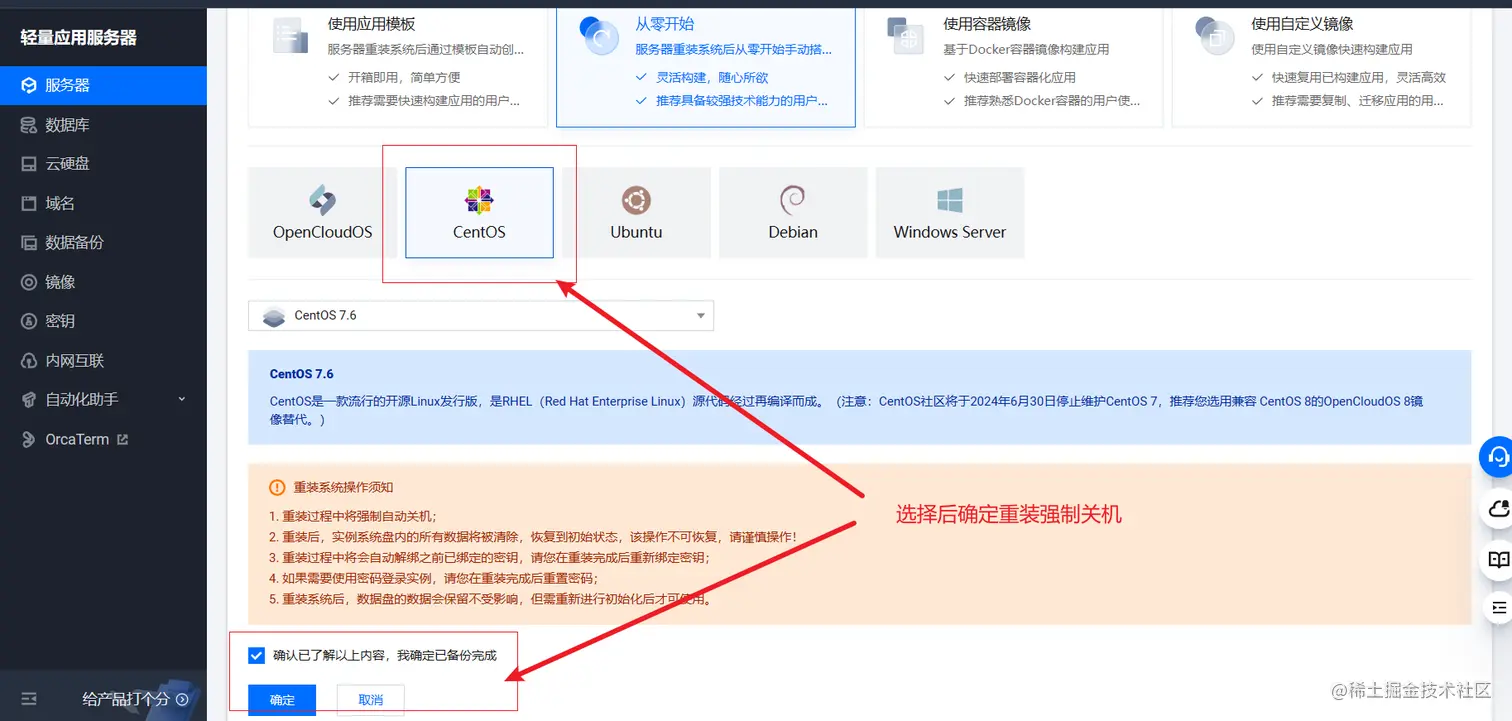Viewport: 1512px width, 721px height.
Task: Toggle the 确认已了解以上内容 checkbox
Action: 256,655
